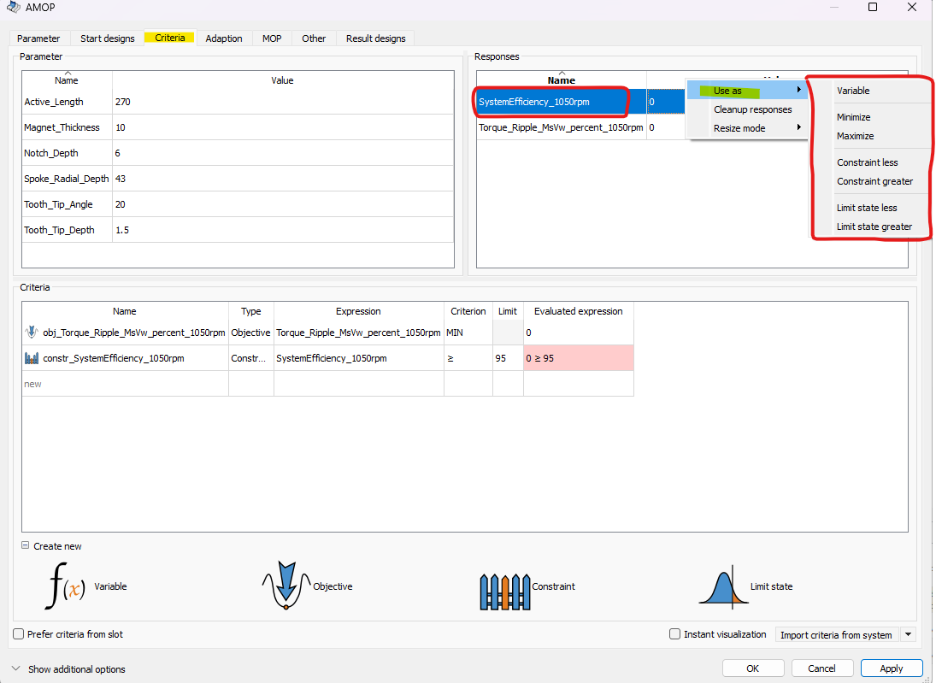Click the constraint icon beside constr_SystemEfficiency row
Screen dimensions: 936x684
[x=33, y=358]
